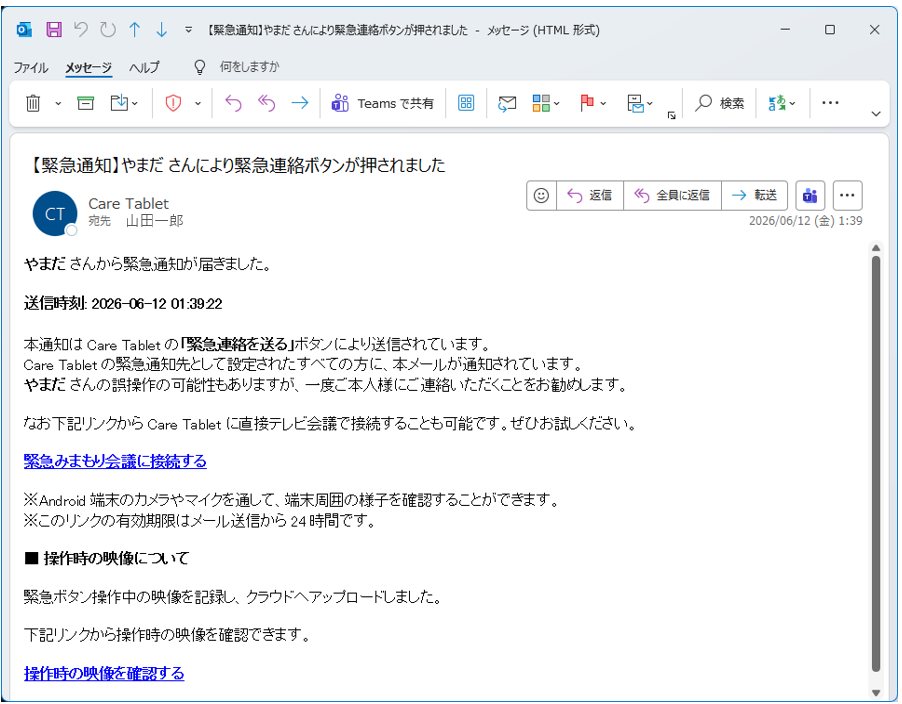The image size is (902, 704).
Task: Open the ribbon more commands ellipsis
Action: pos(830,103)
